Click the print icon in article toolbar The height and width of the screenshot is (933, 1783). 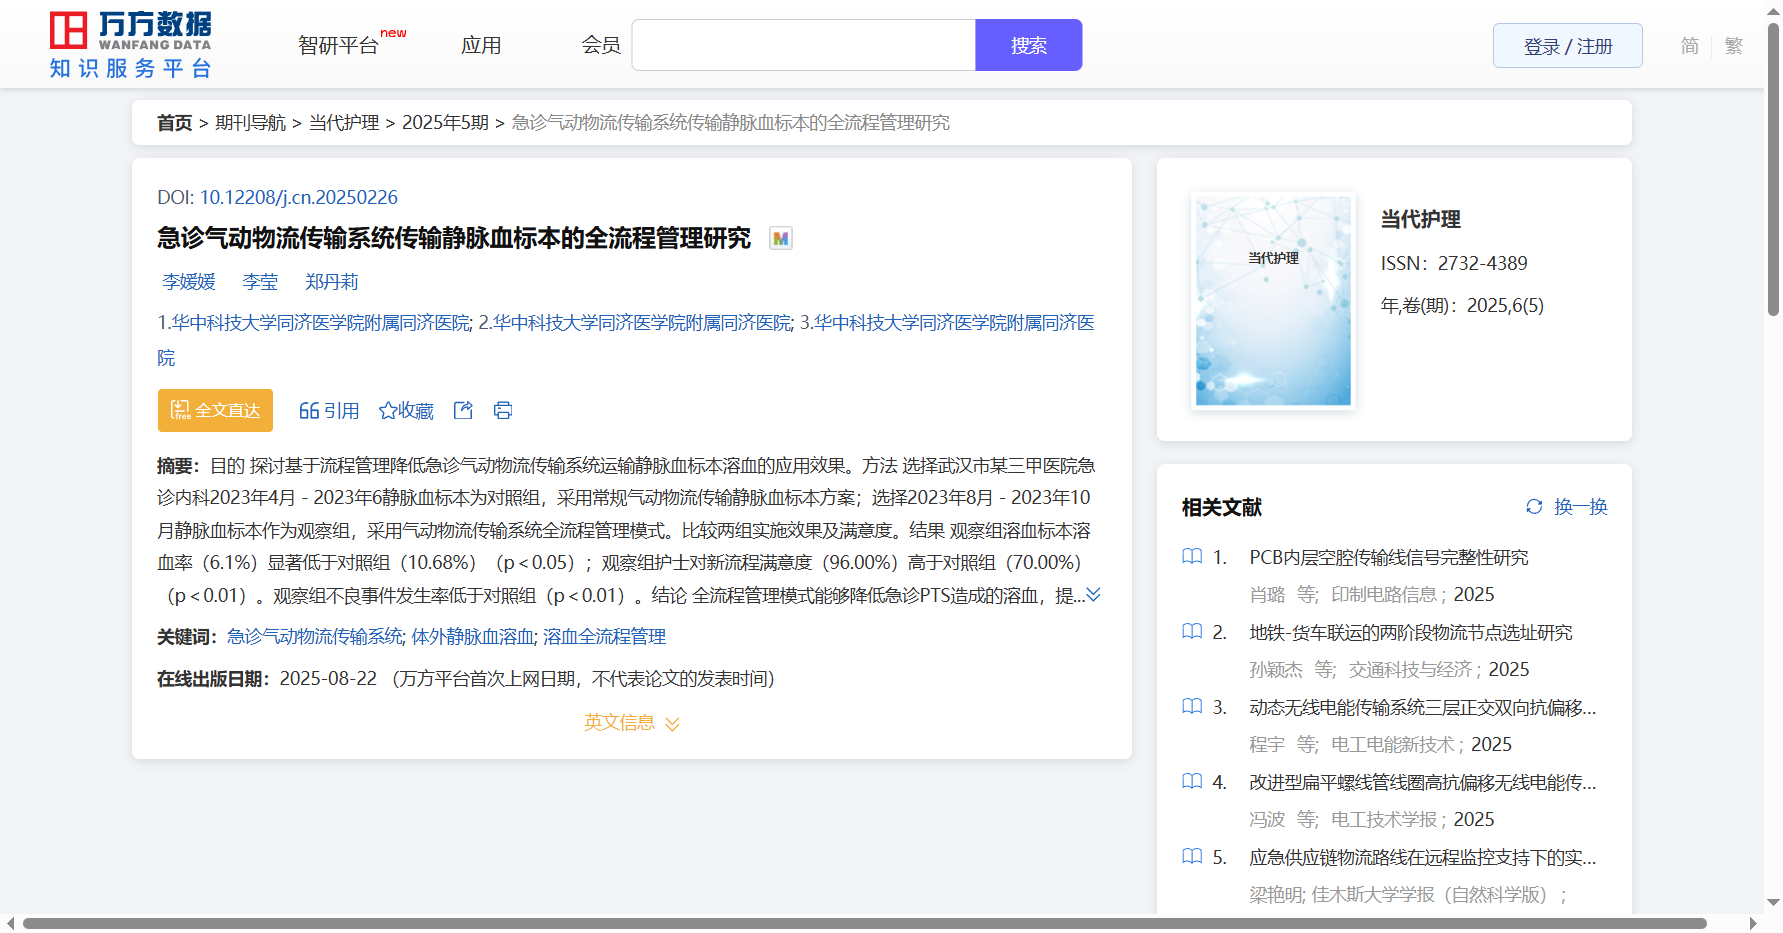click(503, 410)
